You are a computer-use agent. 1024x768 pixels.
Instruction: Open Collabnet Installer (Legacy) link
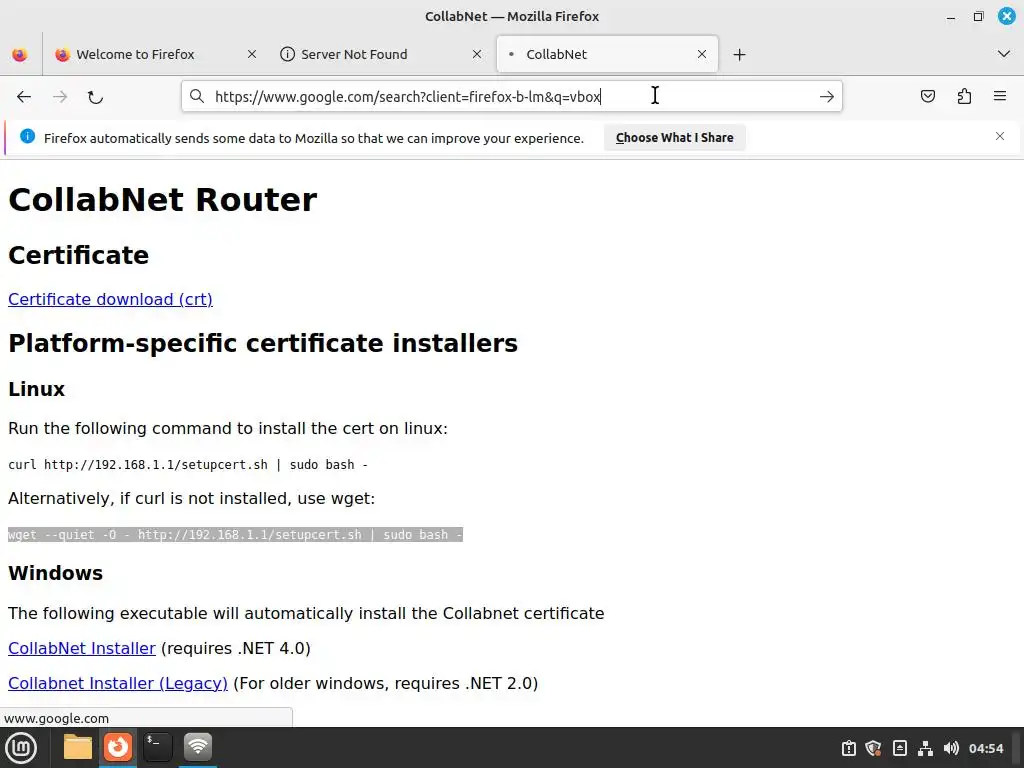118,683
